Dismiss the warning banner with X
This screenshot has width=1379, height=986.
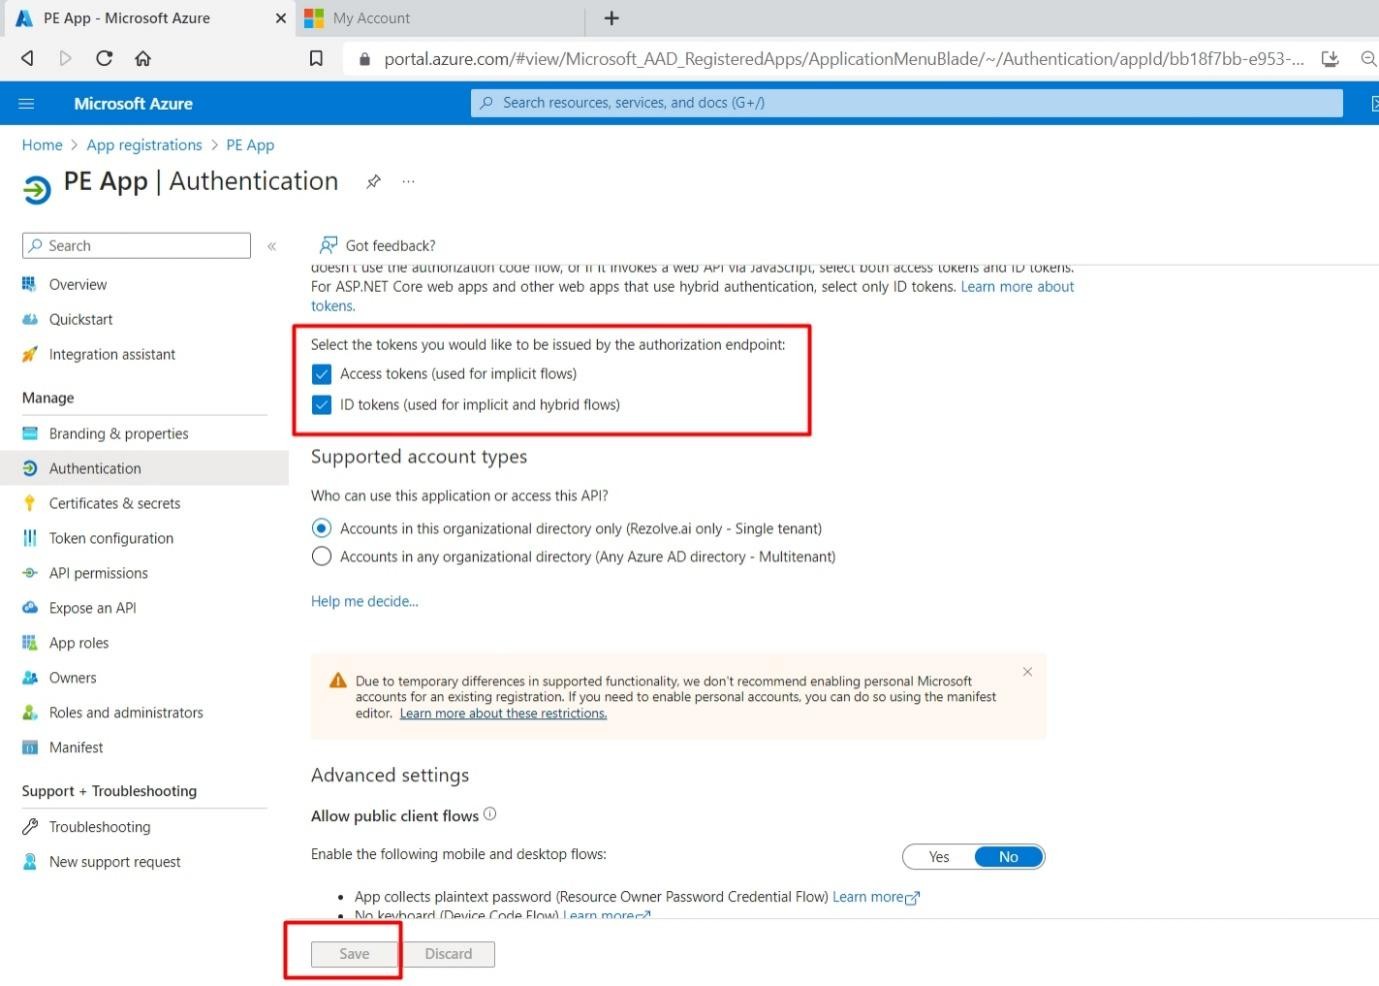[1027, 672]
